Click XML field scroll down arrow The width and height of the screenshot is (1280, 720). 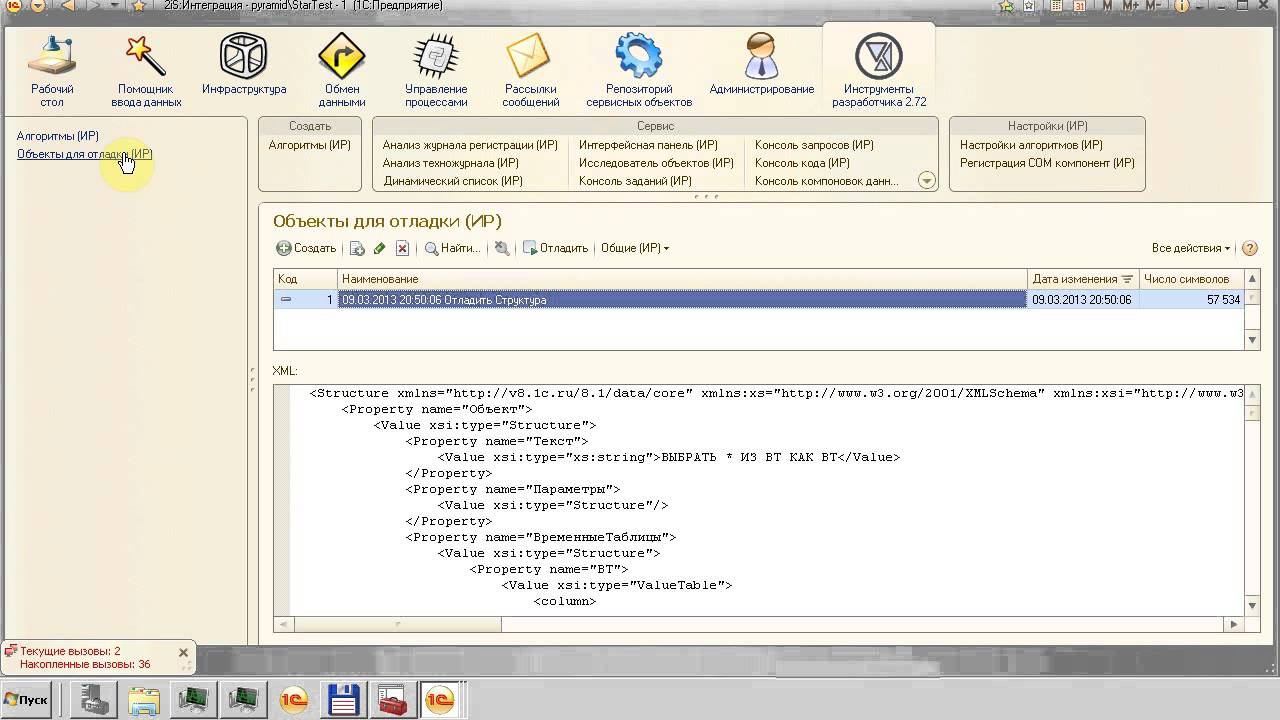(x=1252, y=606)
